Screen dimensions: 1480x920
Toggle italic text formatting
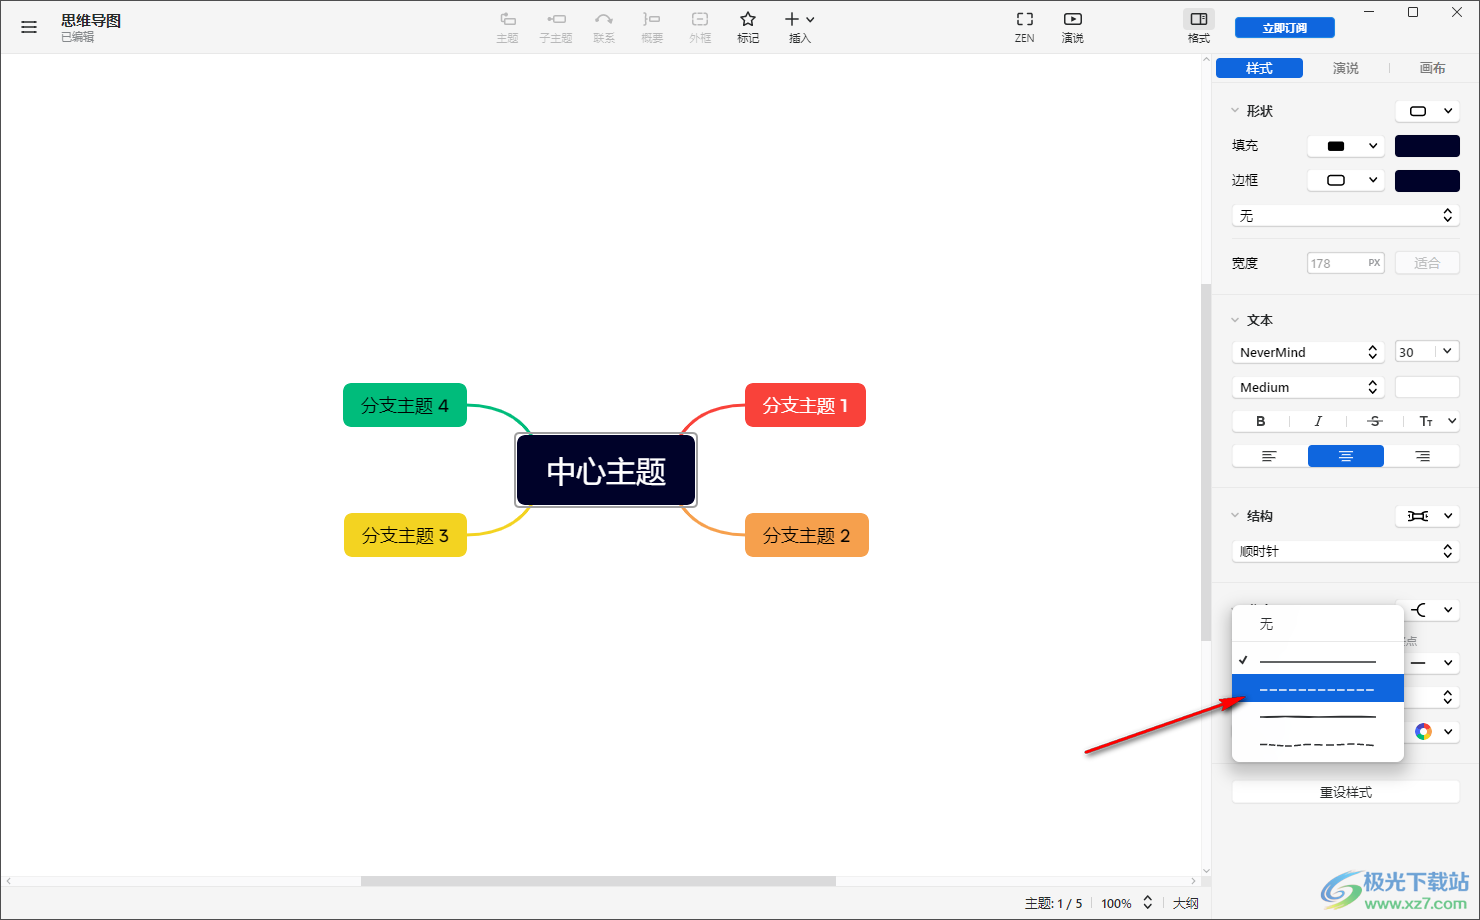point(1318,421)
